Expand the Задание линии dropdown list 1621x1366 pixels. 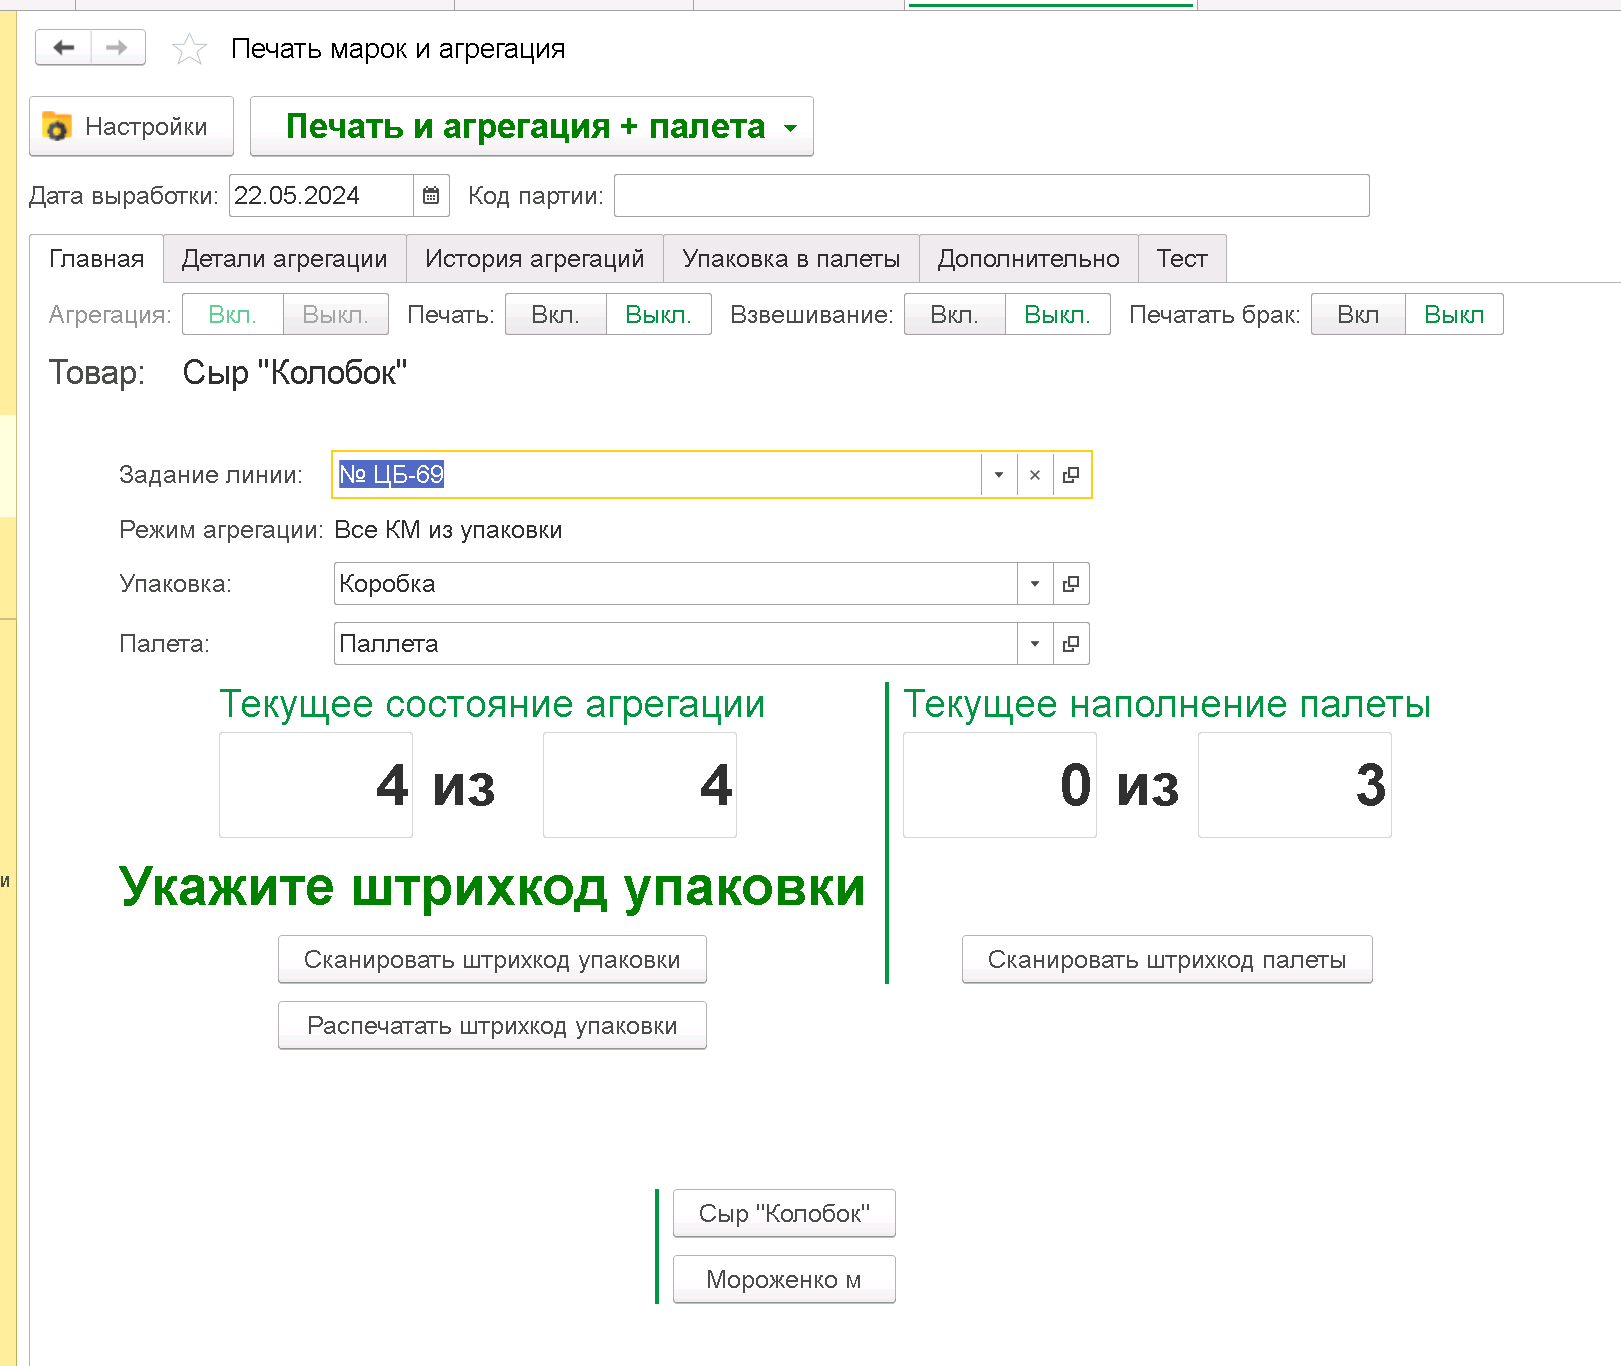point(999,475)
